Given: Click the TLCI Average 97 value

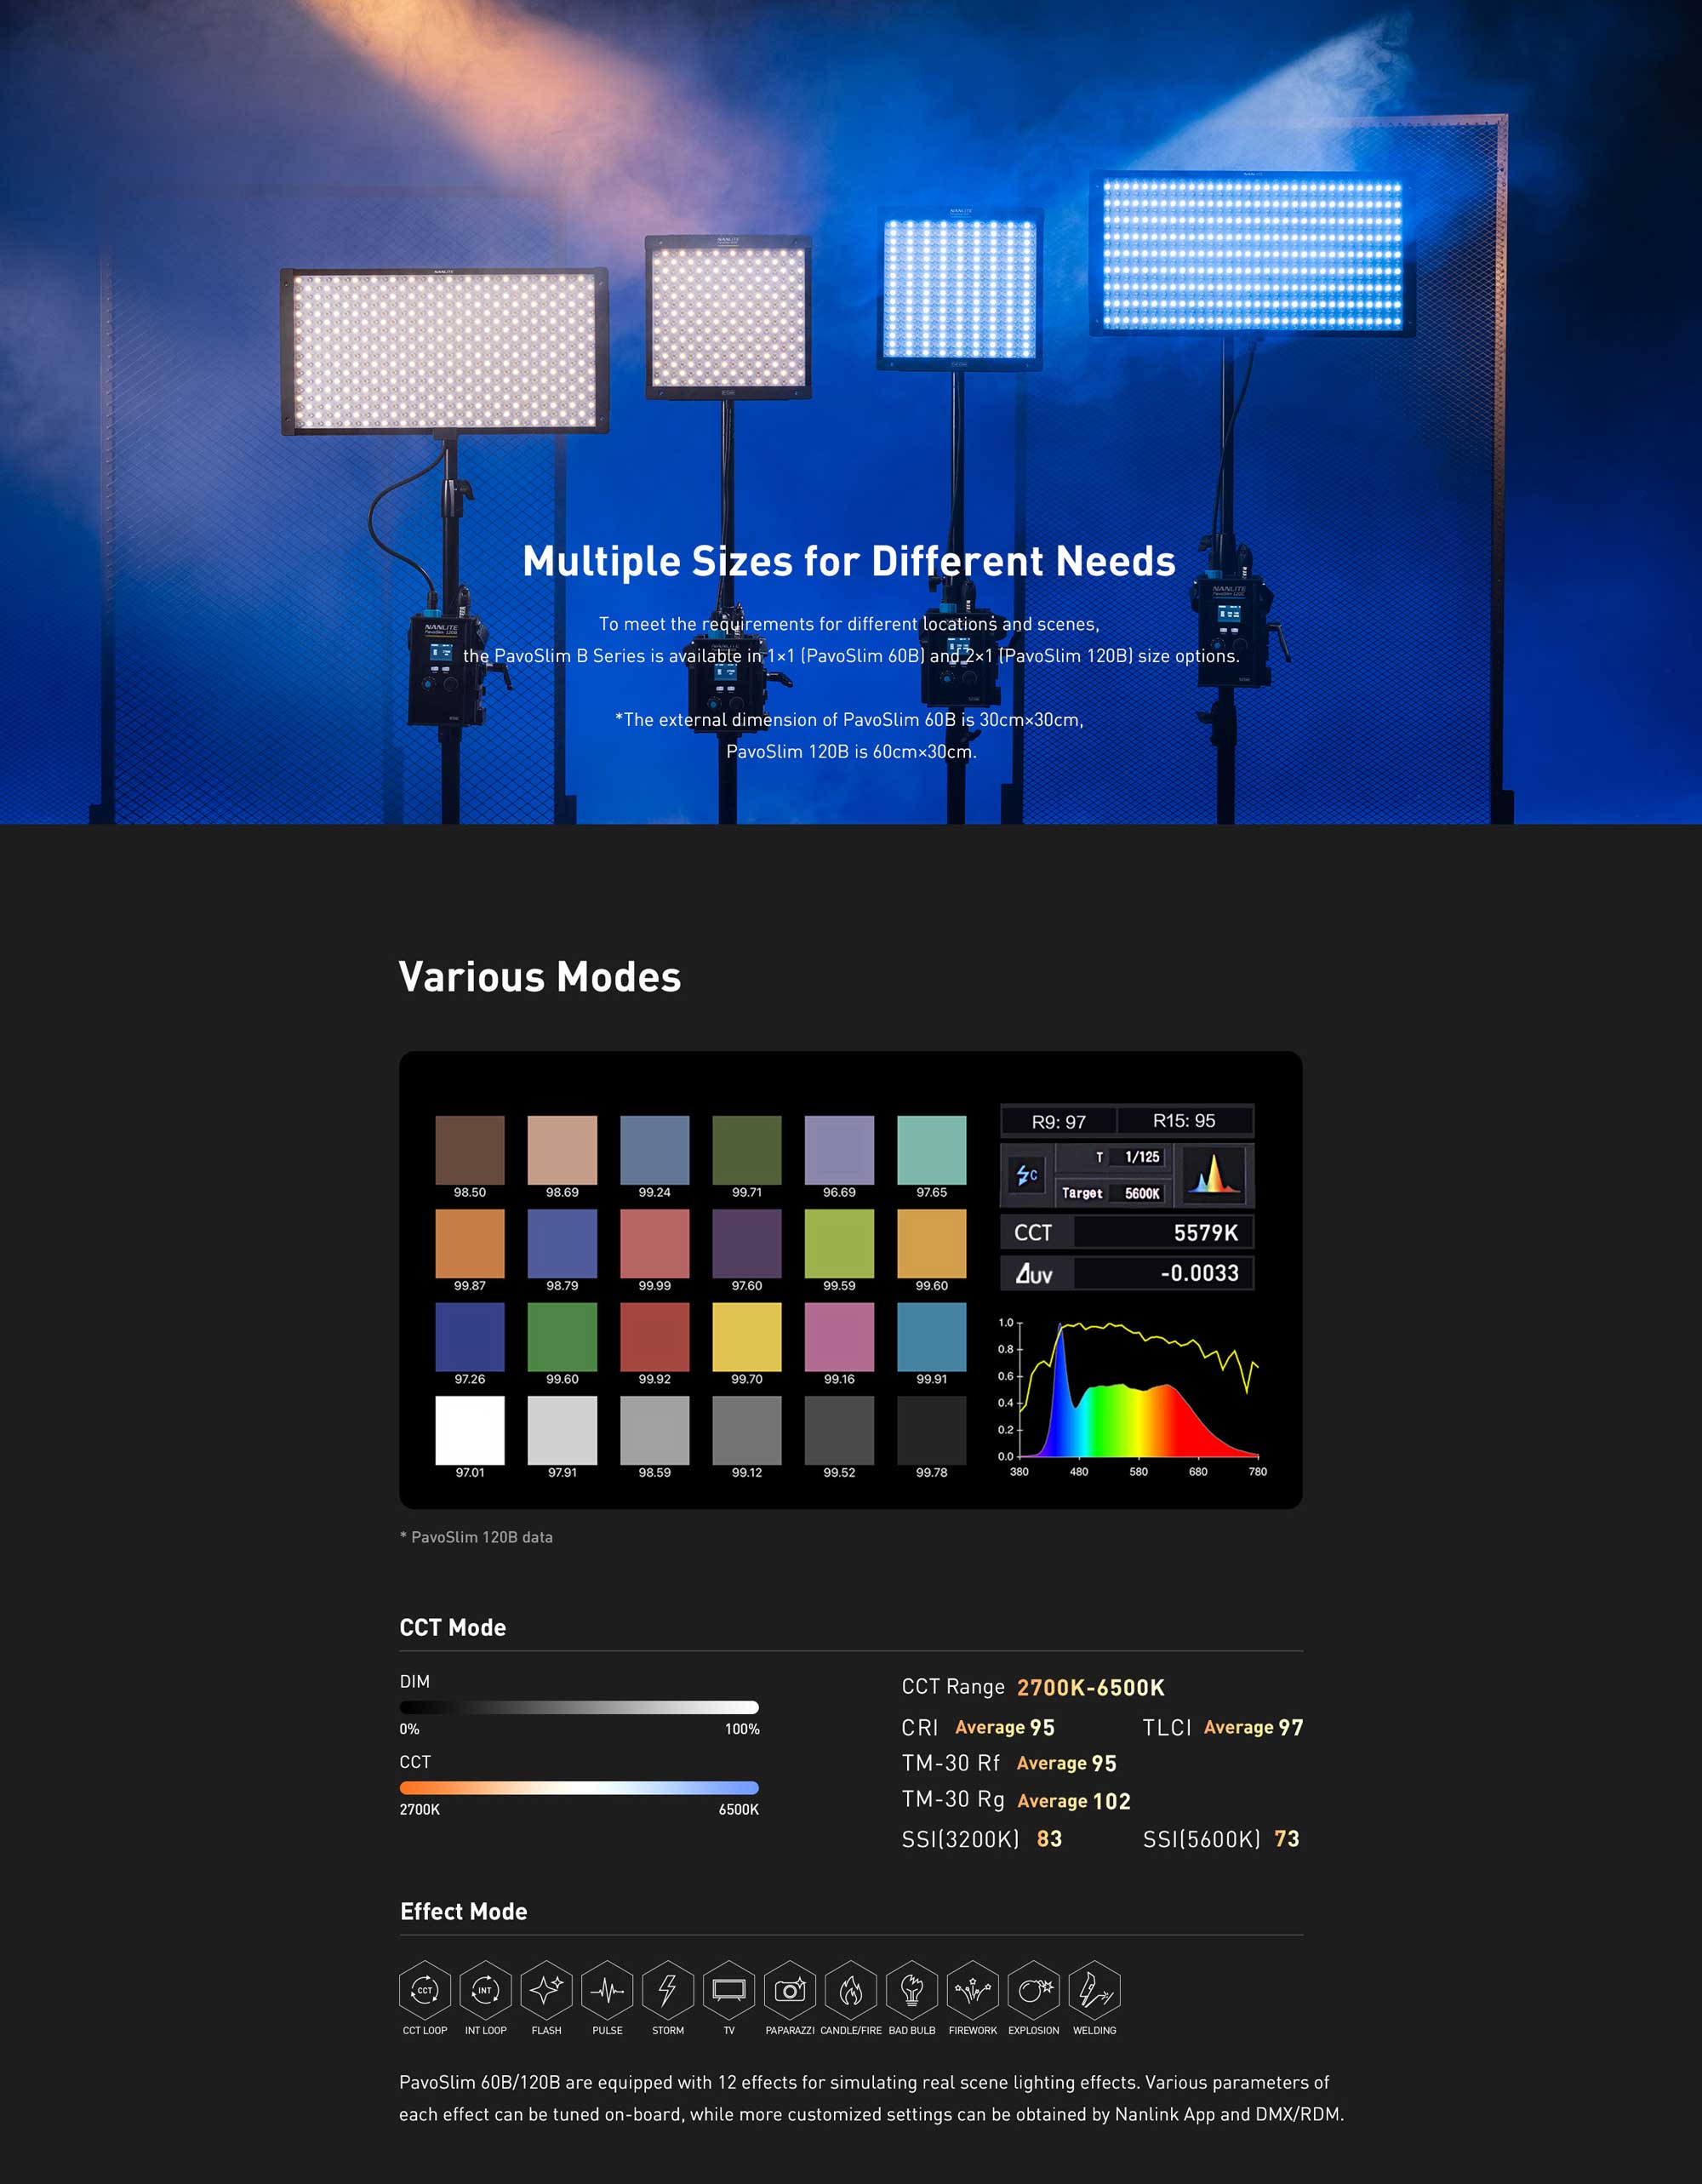Looking at the screenshot, I should 1254,1727.
